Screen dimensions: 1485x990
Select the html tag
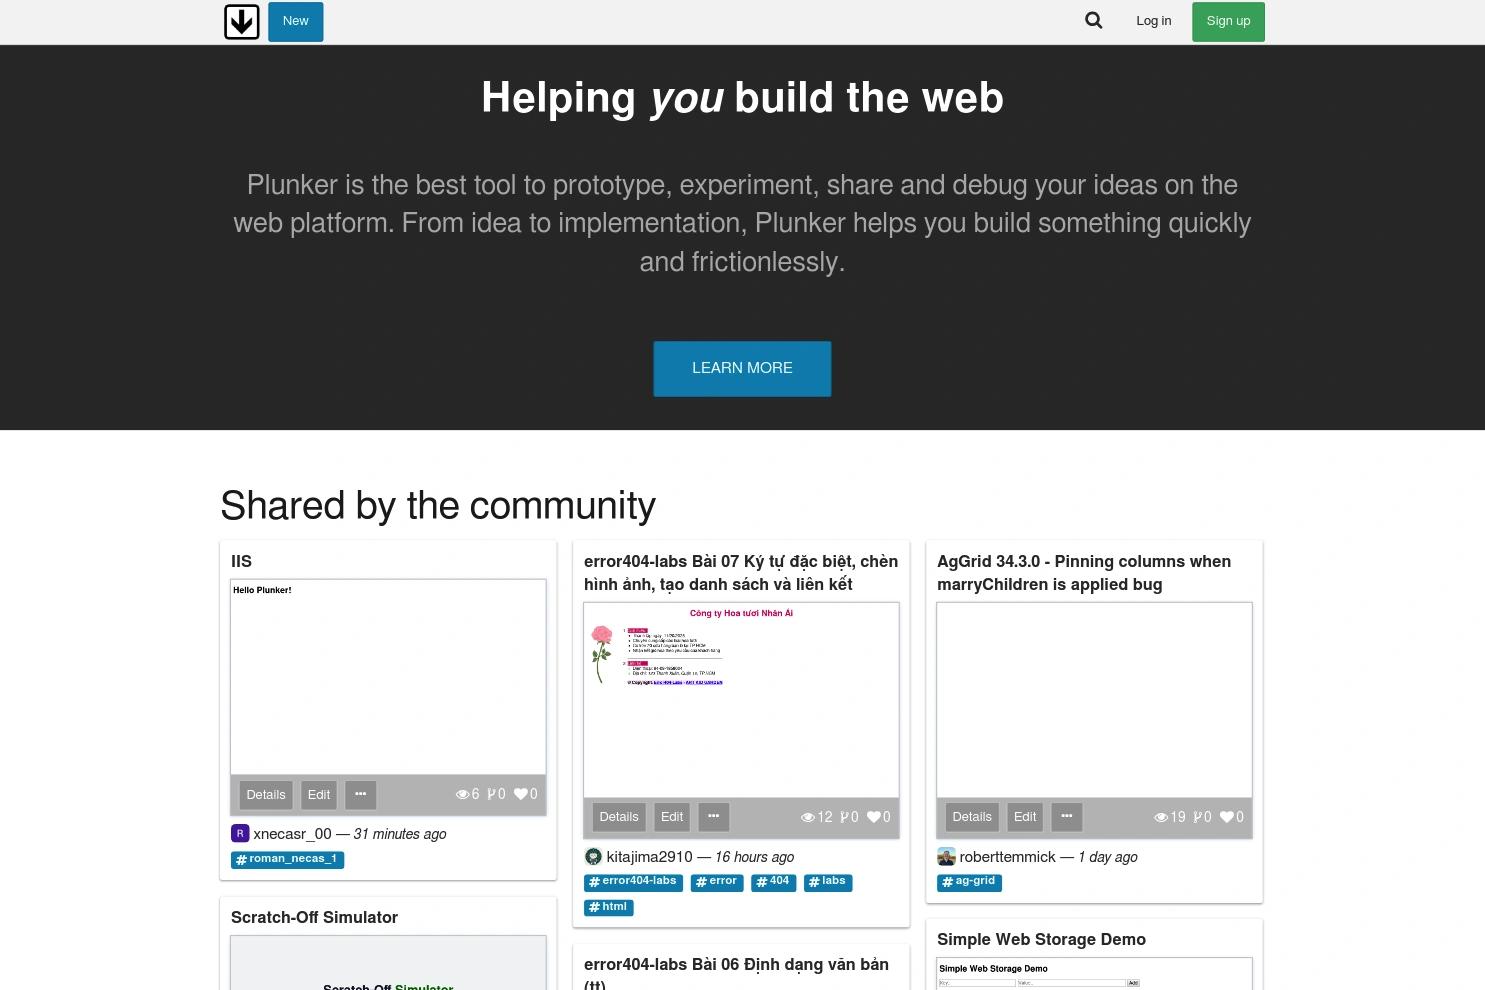[x=609, y=908]
